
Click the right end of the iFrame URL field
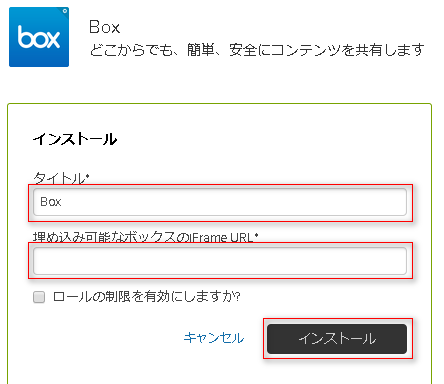coord(398,261)
